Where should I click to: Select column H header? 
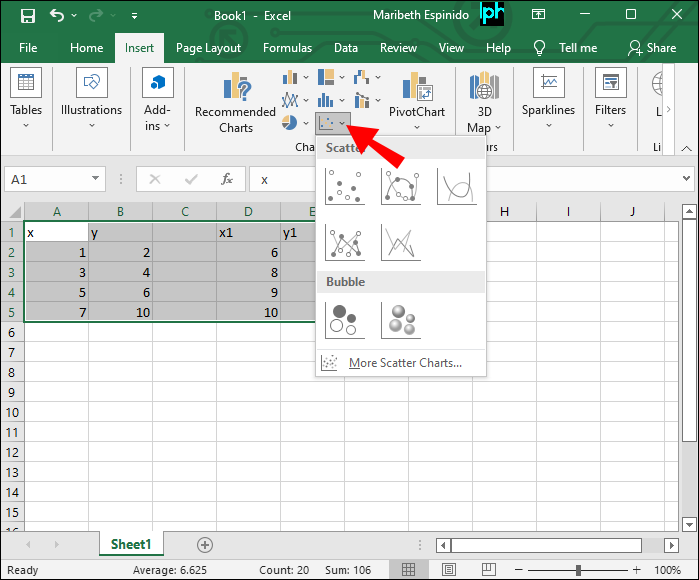click(x=504, y=211)
